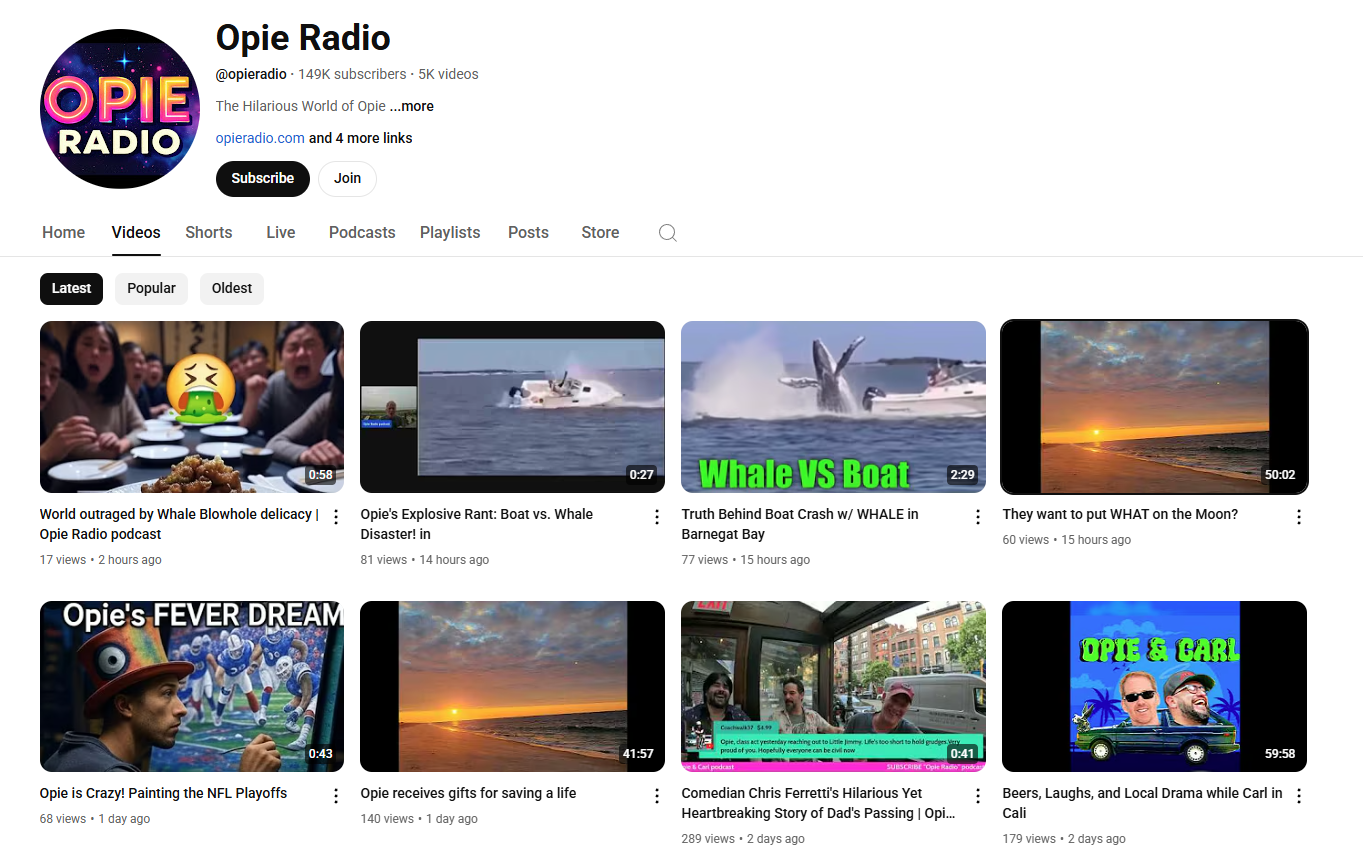
Task: Open options menu for Whale Blowhole delicacy video
Action: tap(336, 517)
